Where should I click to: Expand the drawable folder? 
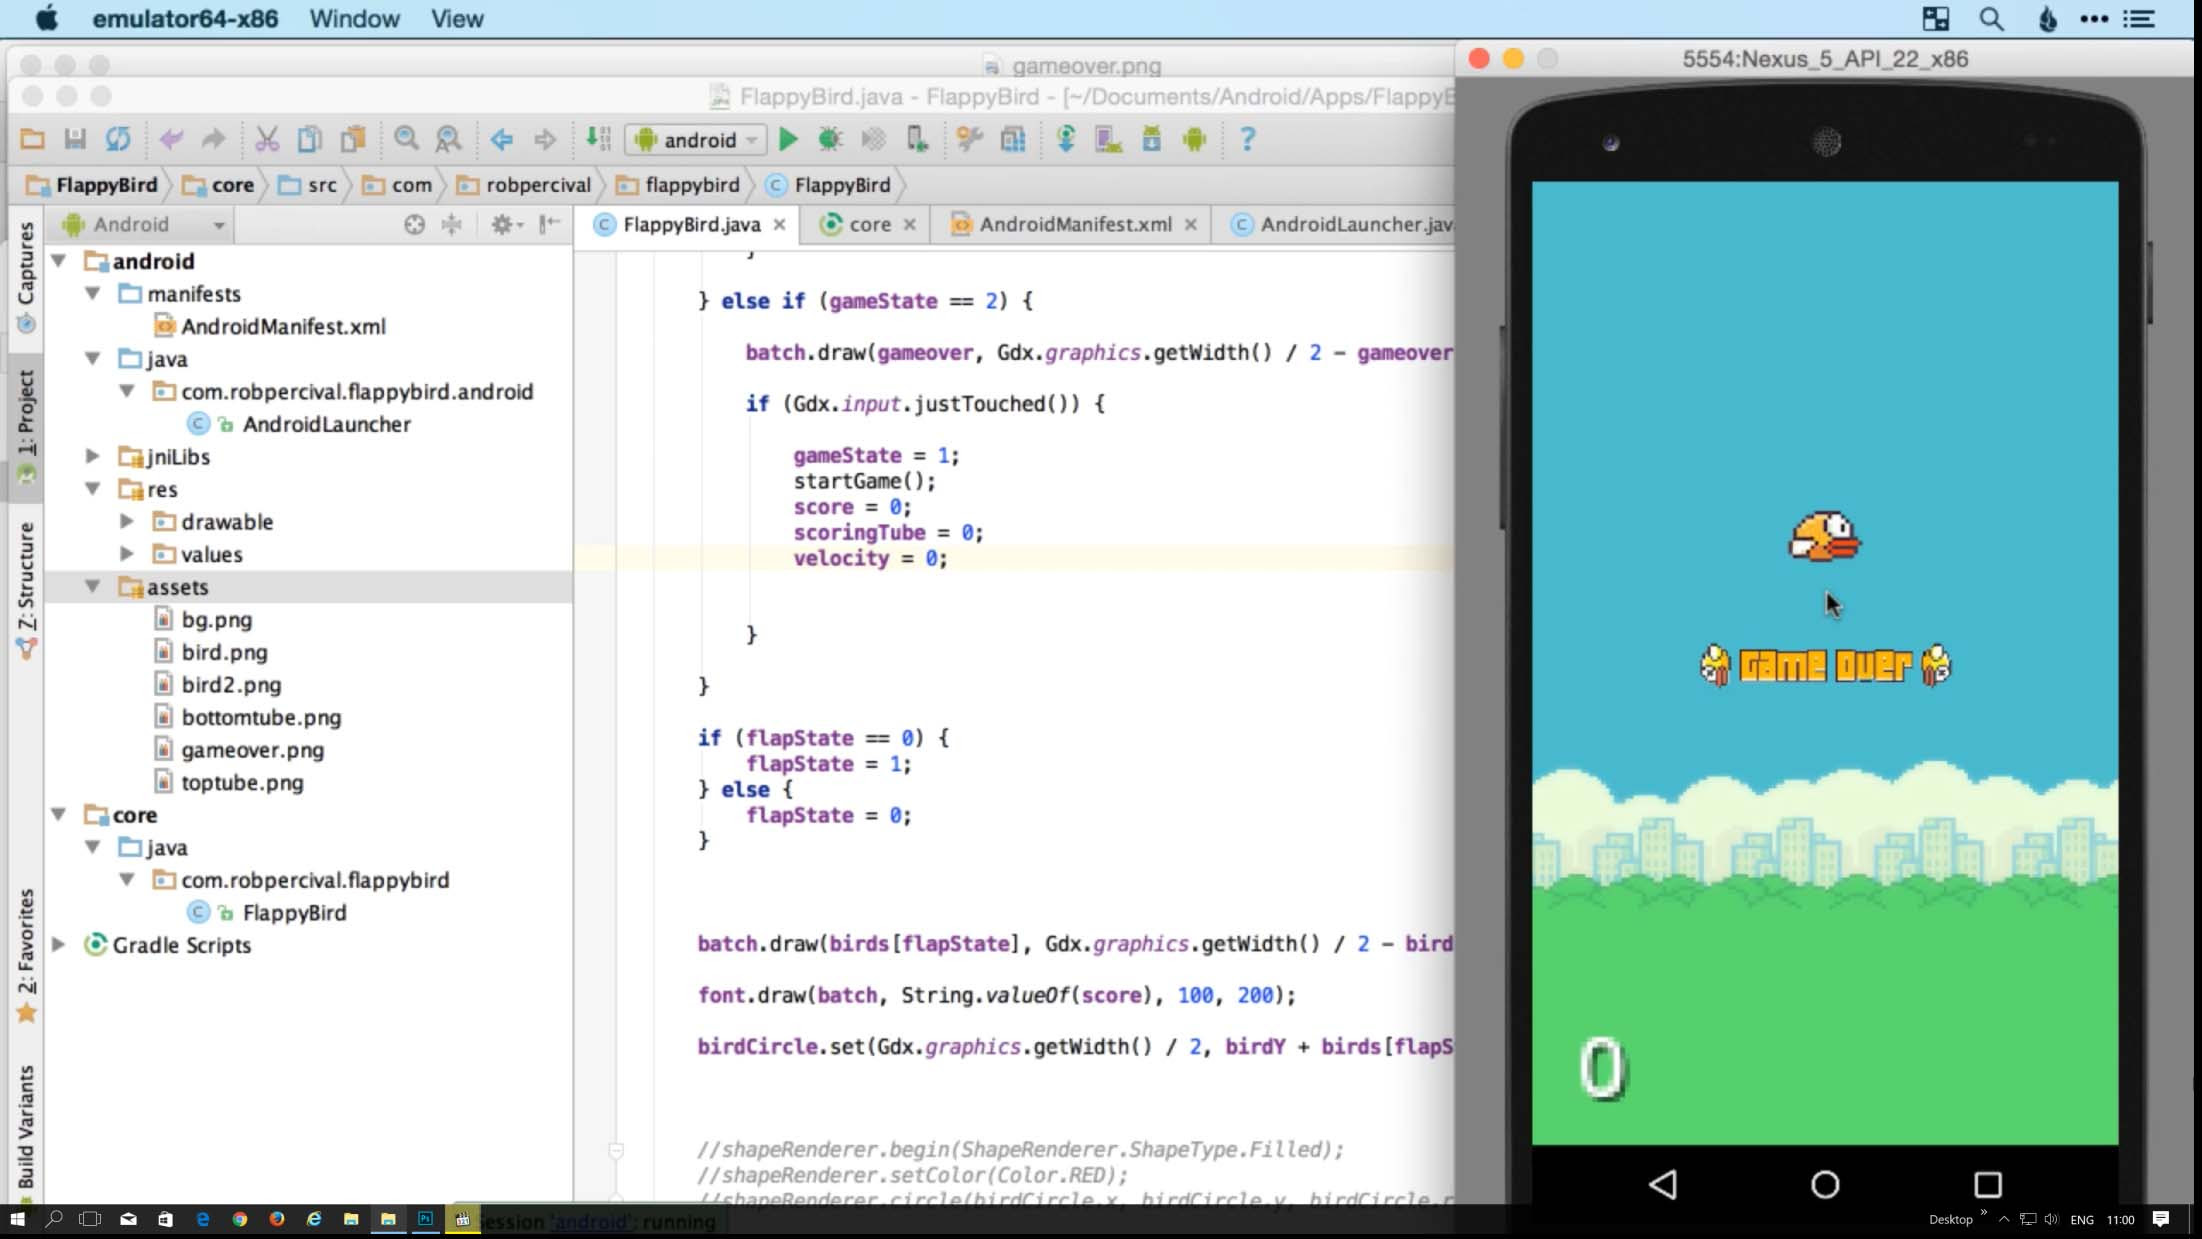(127, 521)
